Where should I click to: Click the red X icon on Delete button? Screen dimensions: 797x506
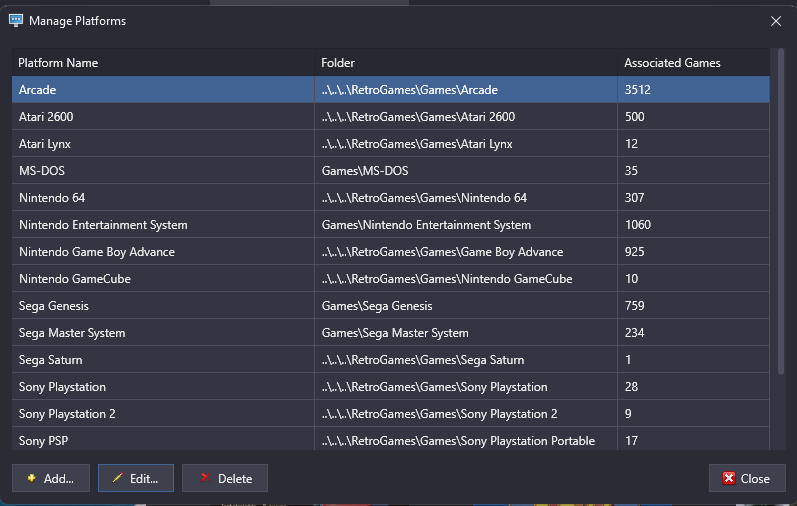point(205,478)
